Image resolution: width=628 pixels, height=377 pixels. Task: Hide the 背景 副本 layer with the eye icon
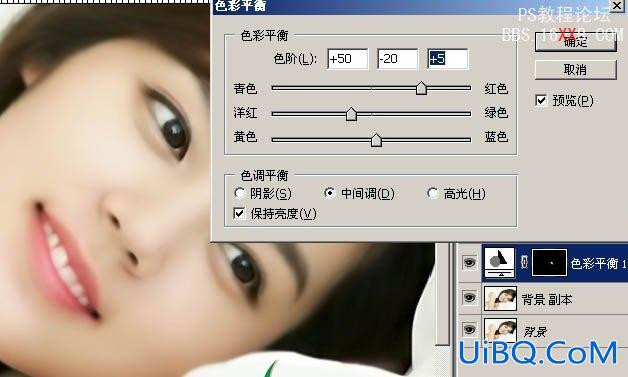coord(469,298)
